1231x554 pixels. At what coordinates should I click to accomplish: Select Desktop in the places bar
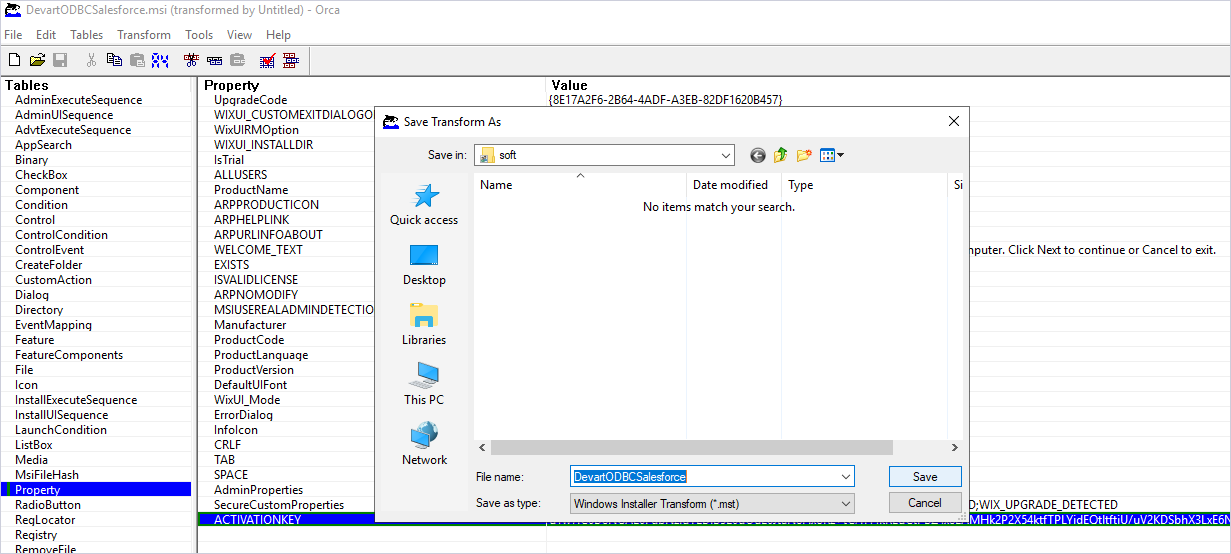click(424, 265)
